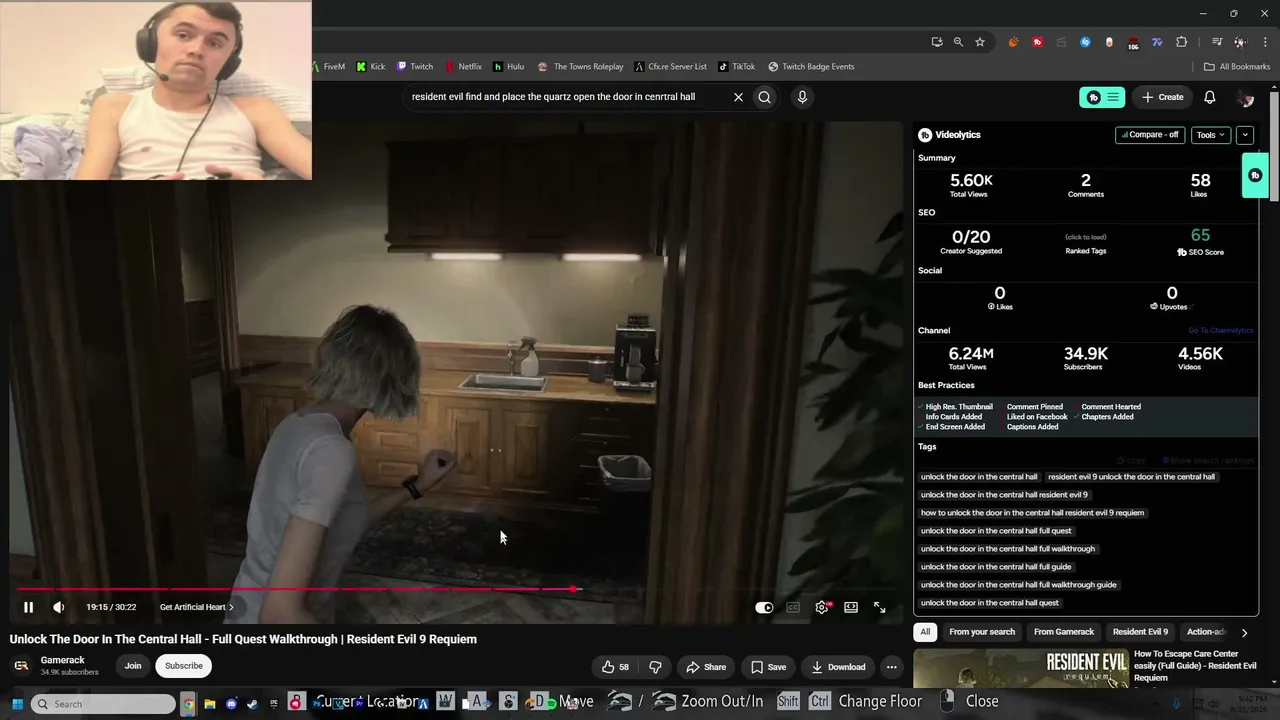Viewport: 1280px width, 720px height.
Task: Open the TubeBuddy side tab
Action: pyautogui.click(x=1255, y=176)
